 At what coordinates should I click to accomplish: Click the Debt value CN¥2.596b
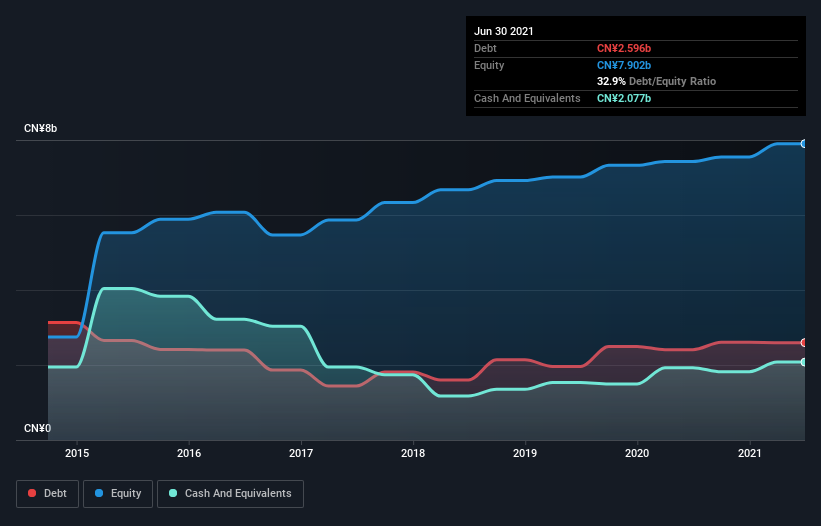(624, 48)
